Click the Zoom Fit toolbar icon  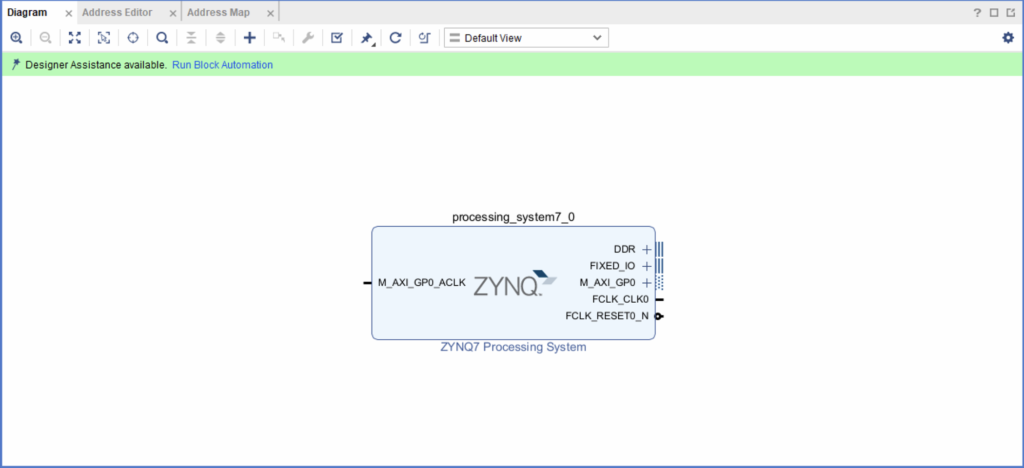coord(74,38)
